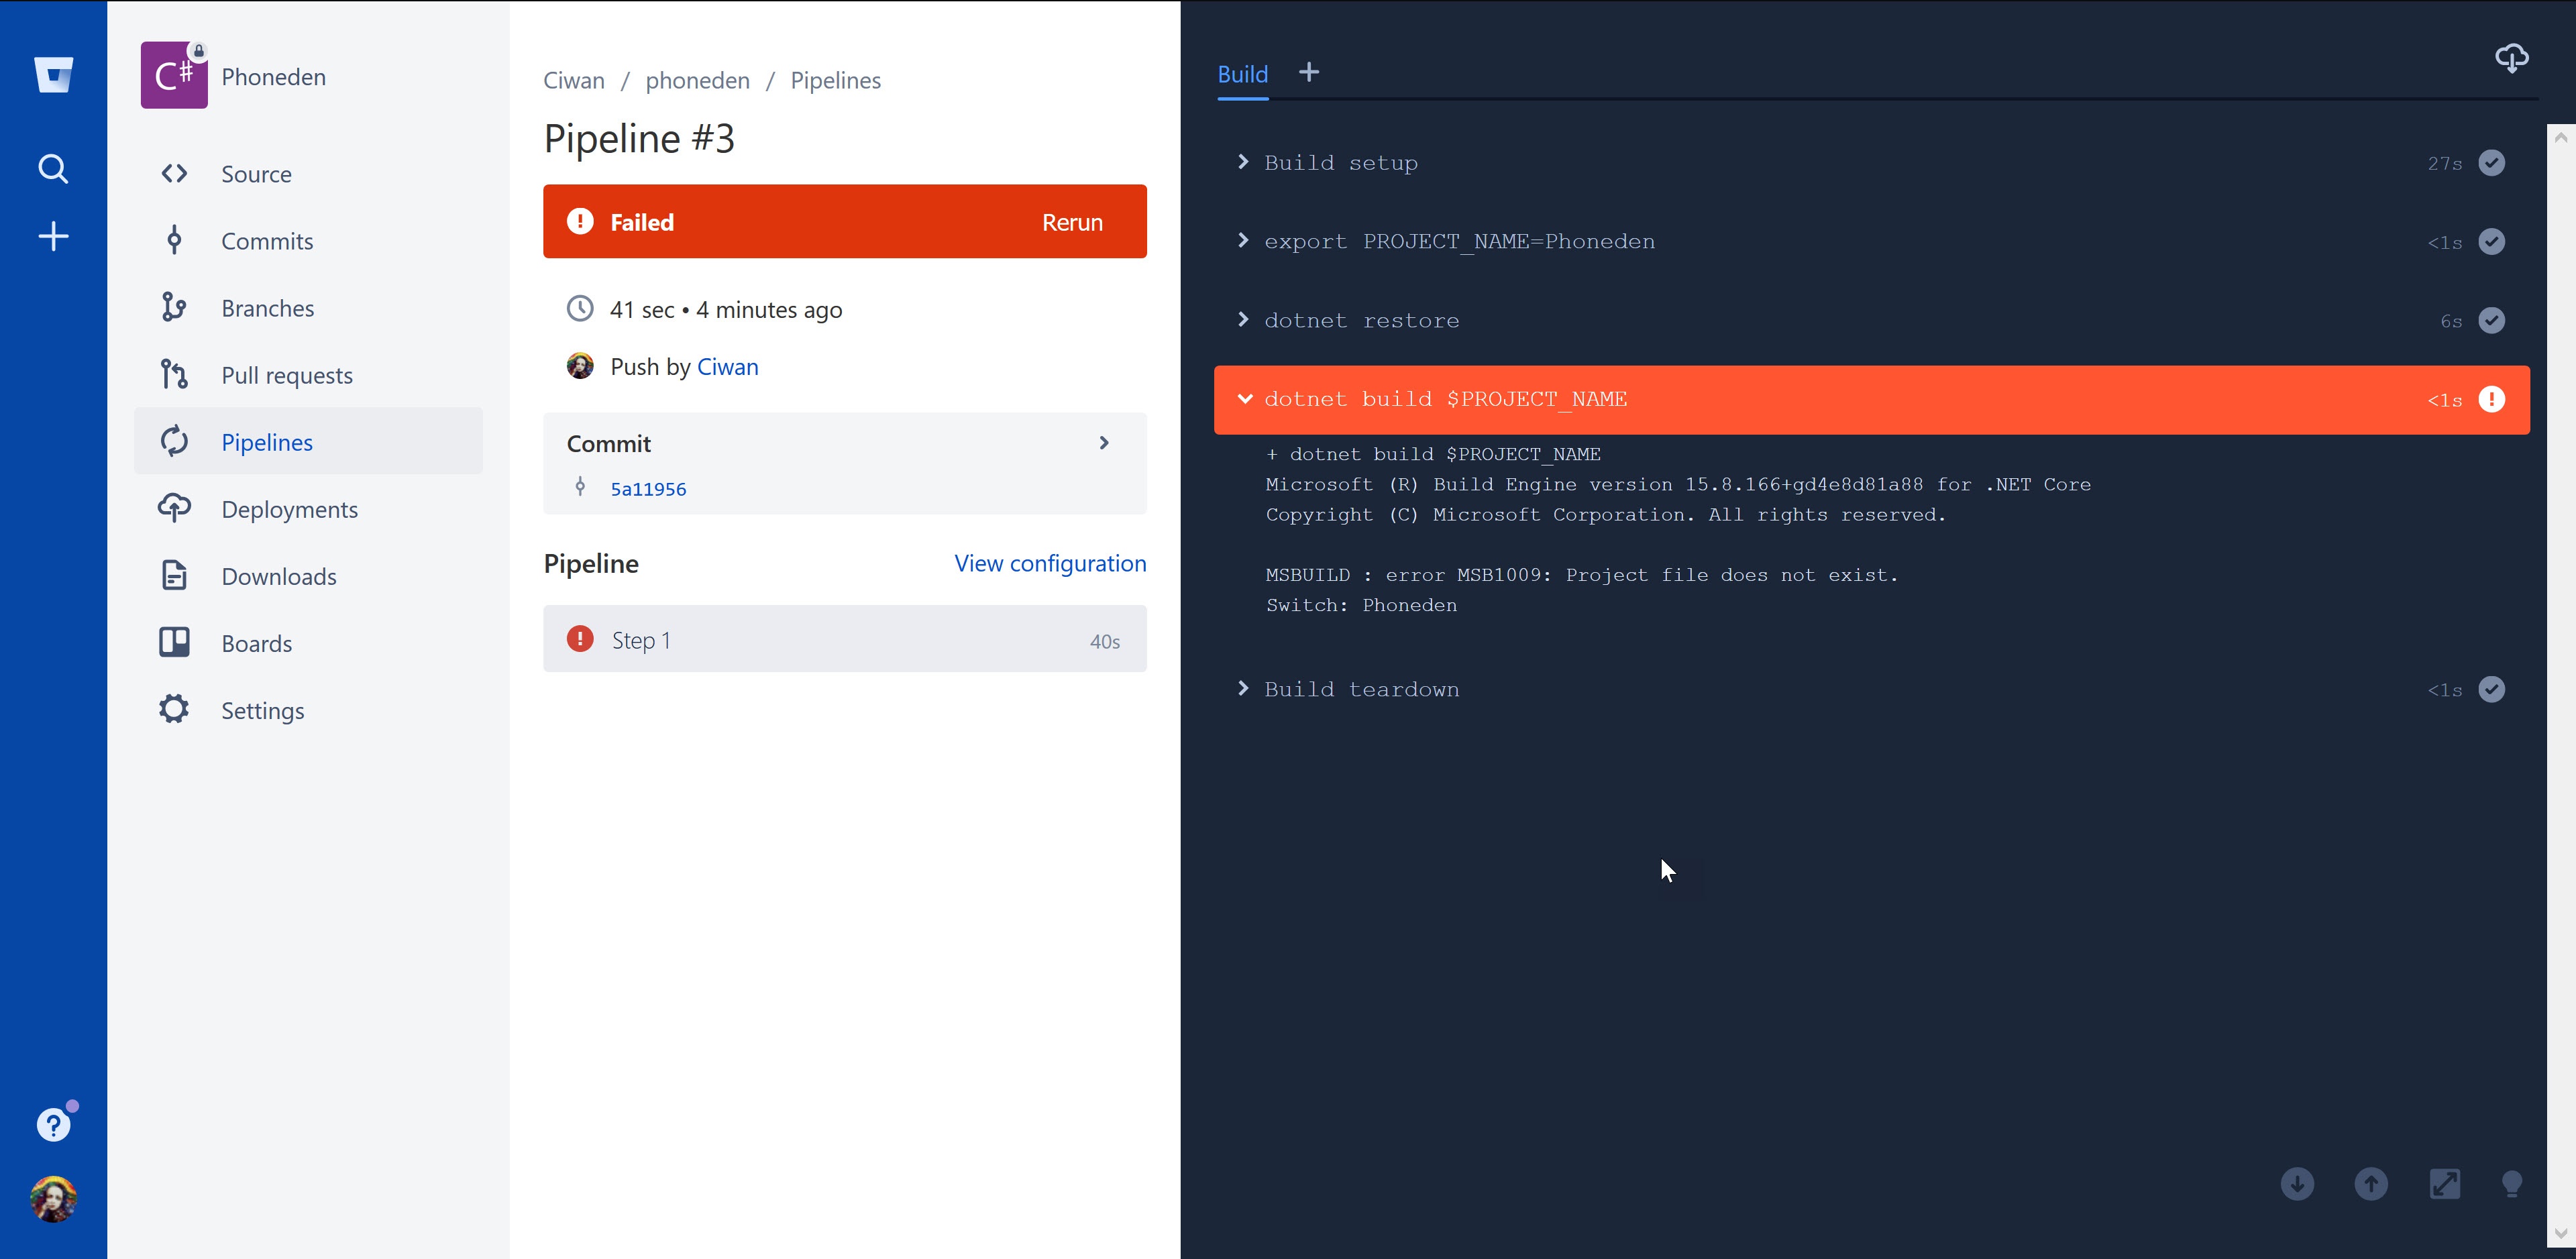
Task: Open commit 5a11956
Action: pos(648,489)
